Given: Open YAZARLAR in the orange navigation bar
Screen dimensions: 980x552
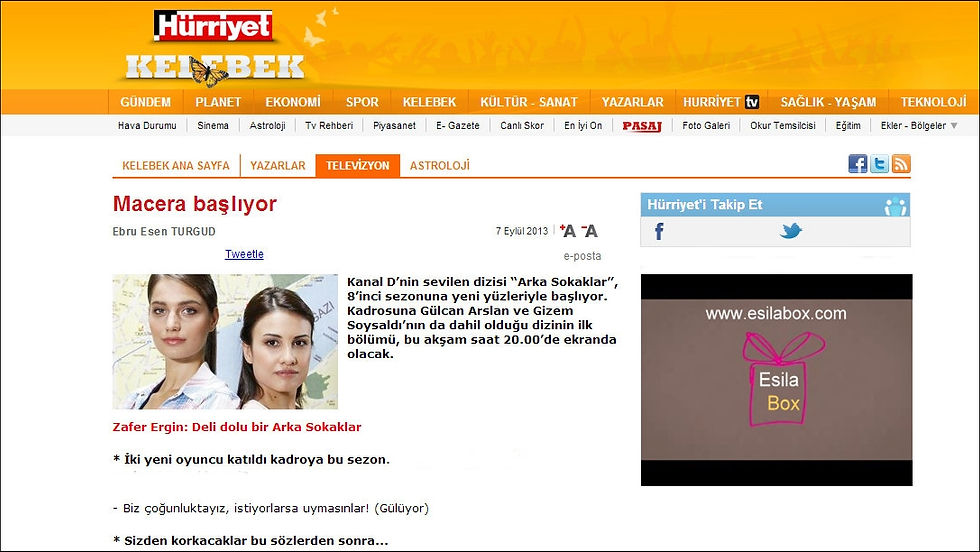Looking at the screenshot, I should pos(632,102).
